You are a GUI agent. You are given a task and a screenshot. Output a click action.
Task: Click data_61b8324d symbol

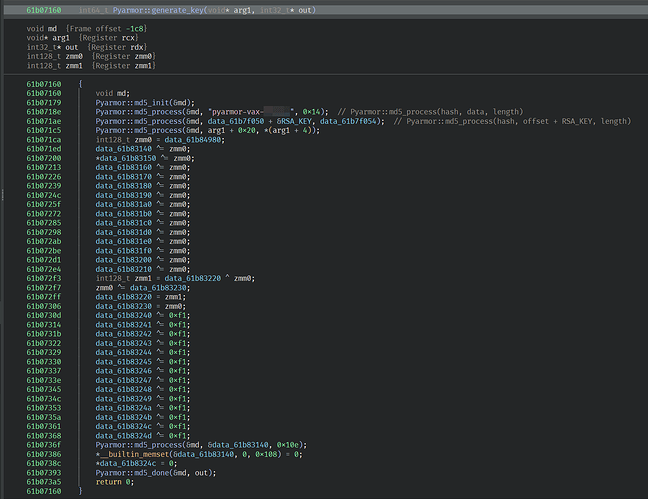pyautogui.click(x=124, y=436)
